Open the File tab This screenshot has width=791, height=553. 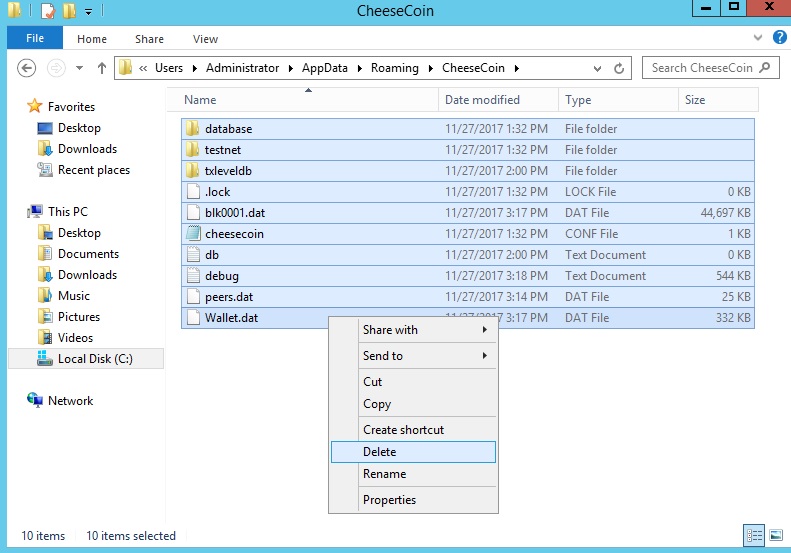[x=35, y=38]
